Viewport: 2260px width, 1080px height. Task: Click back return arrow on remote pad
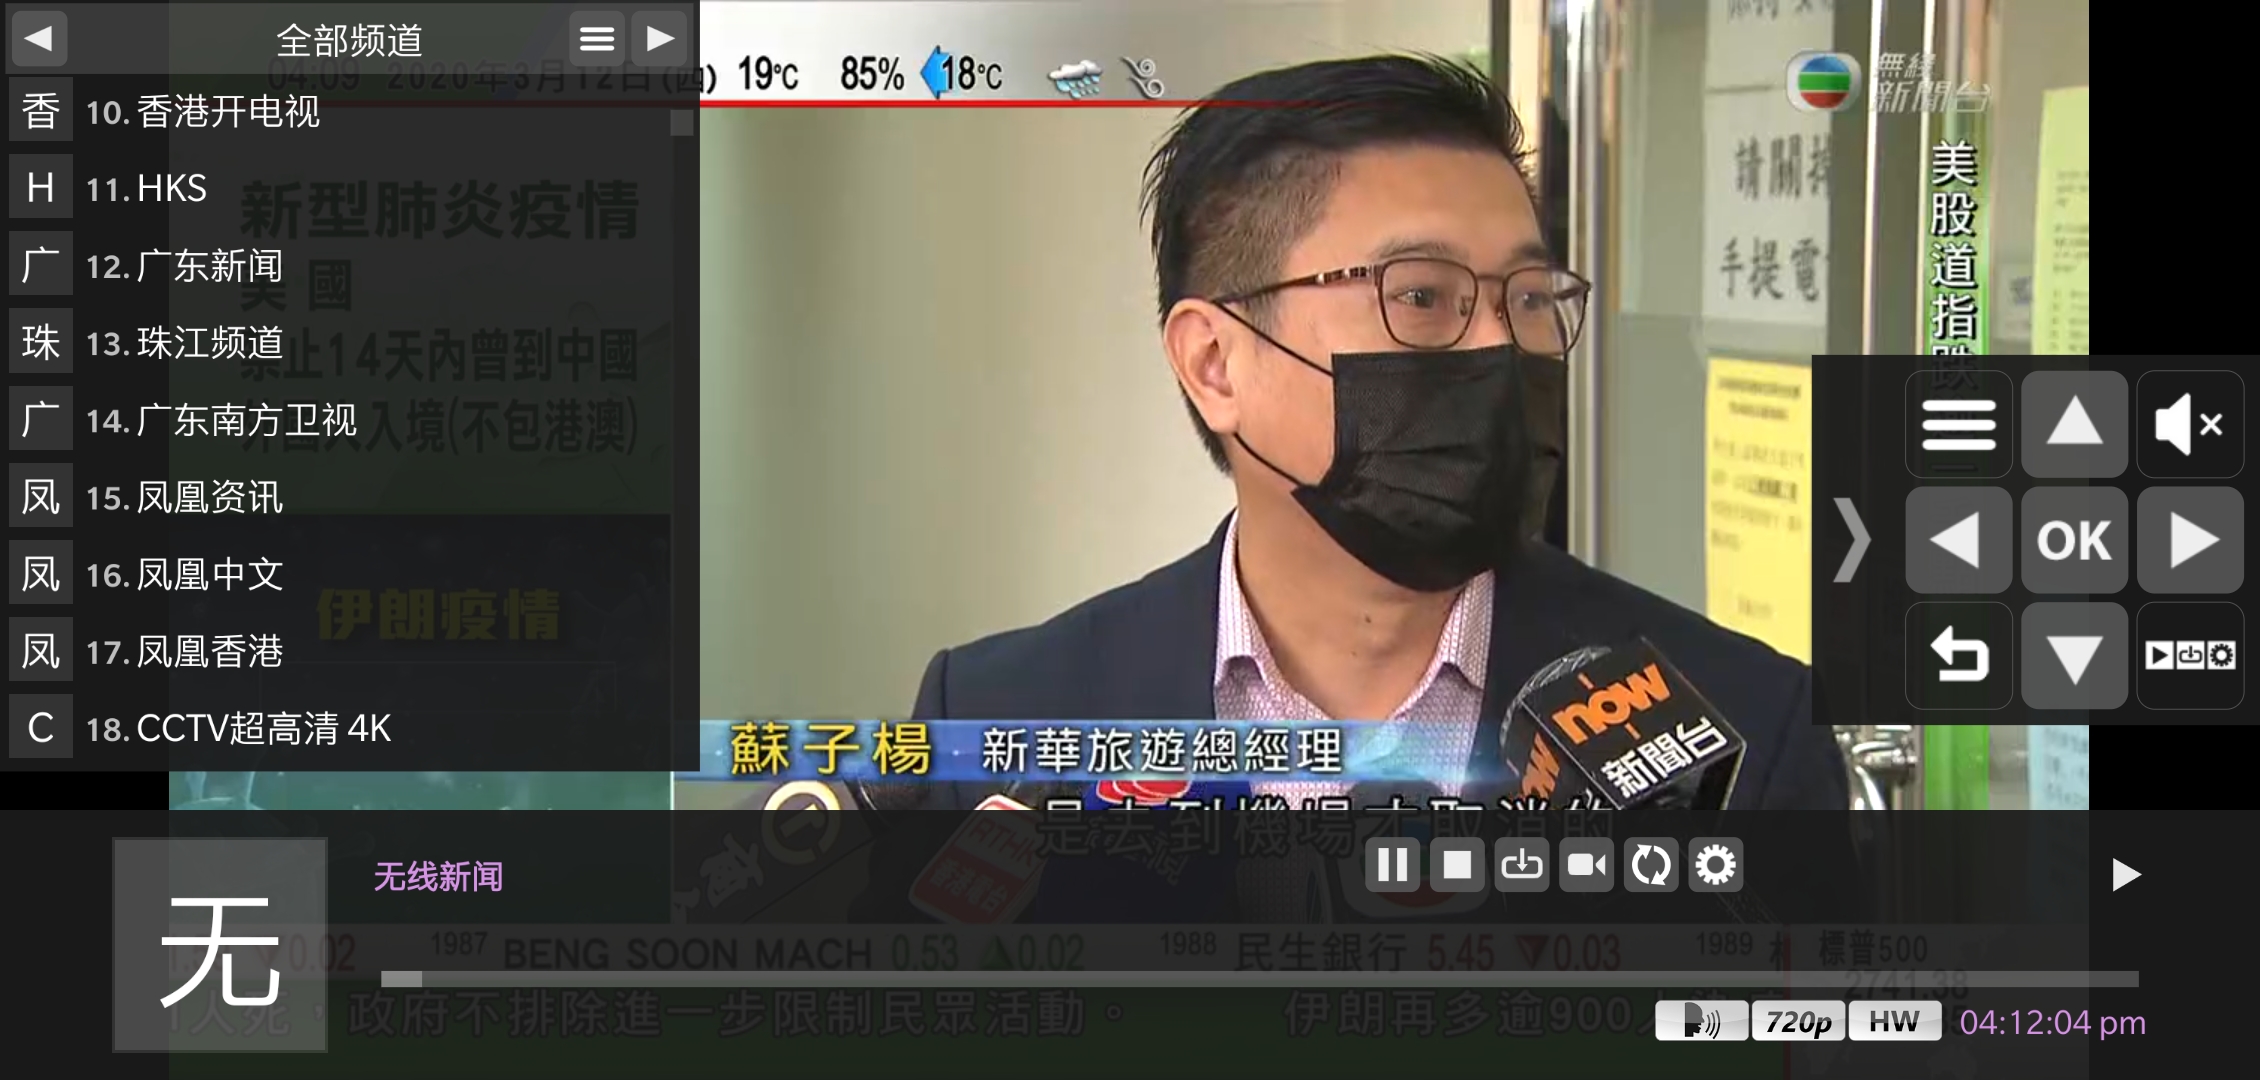tap(1959, 656)
